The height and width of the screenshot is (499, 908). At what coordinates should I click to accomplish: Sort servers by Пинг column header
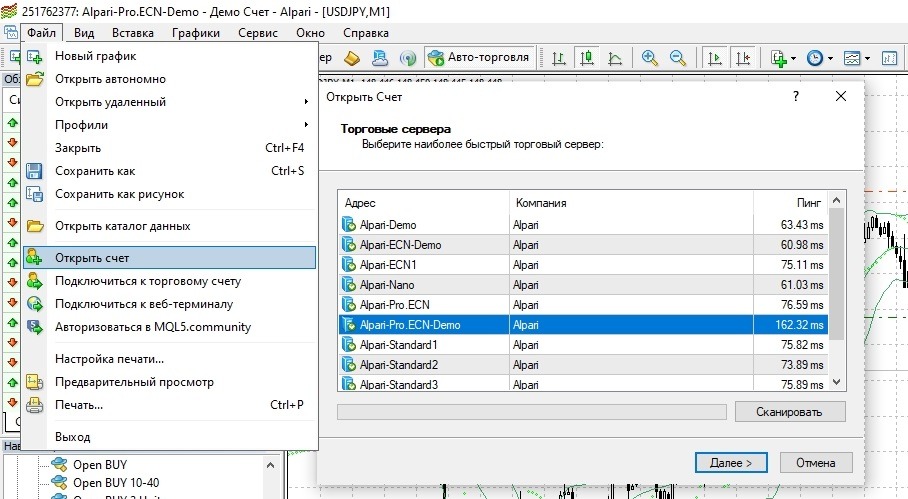(x=791, y=203)
